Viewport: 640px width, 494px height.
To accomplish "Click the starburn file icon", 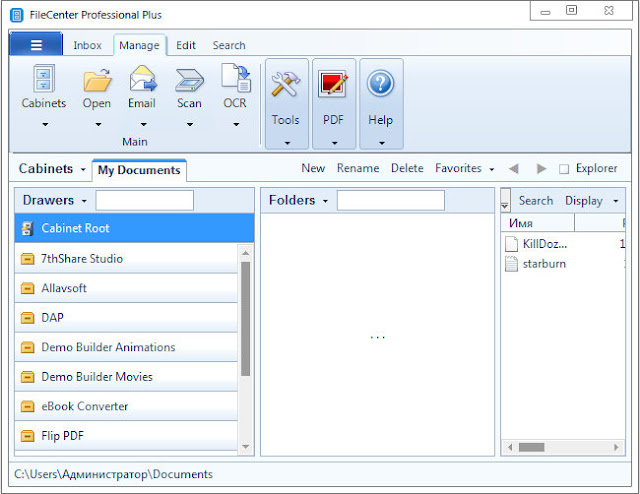I will click(511, 264).
